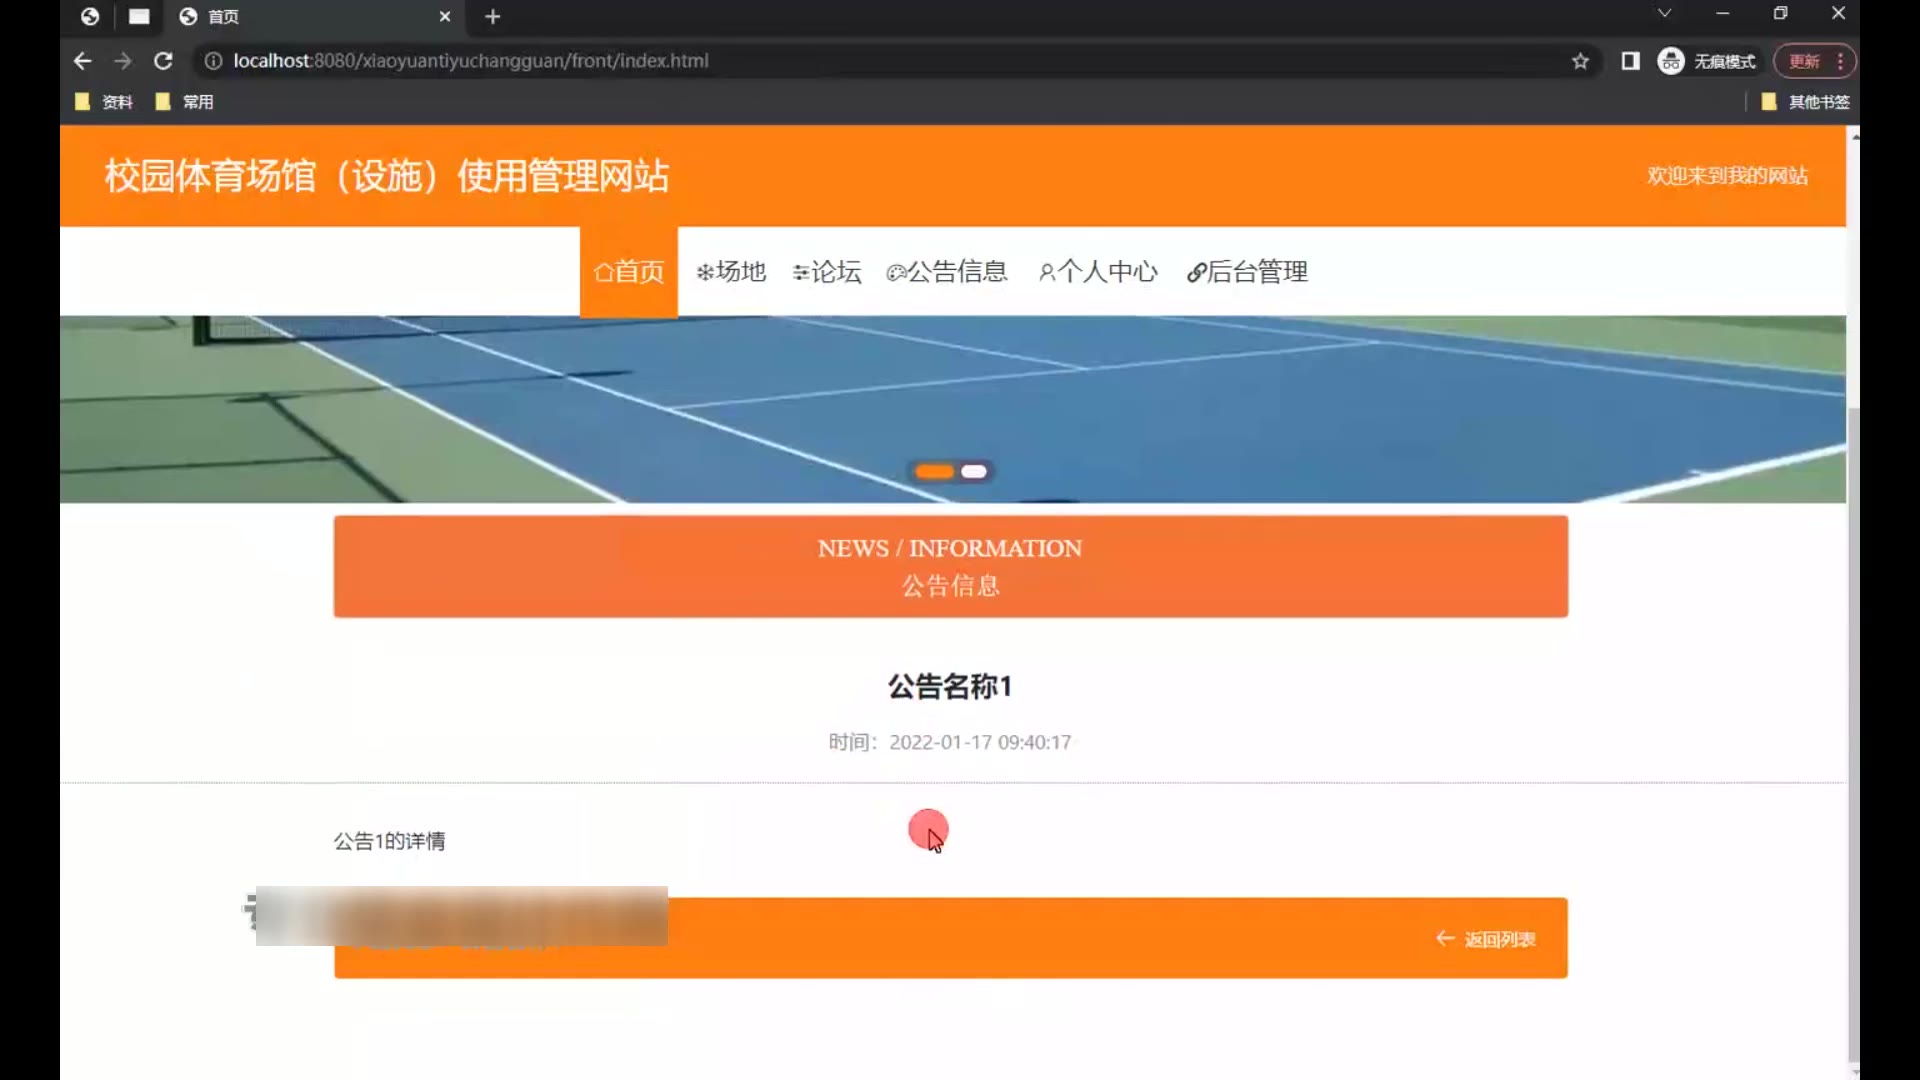Open the 个人中心 navigation item
The image size is (1920, 1080).
tap(1098, 272)
